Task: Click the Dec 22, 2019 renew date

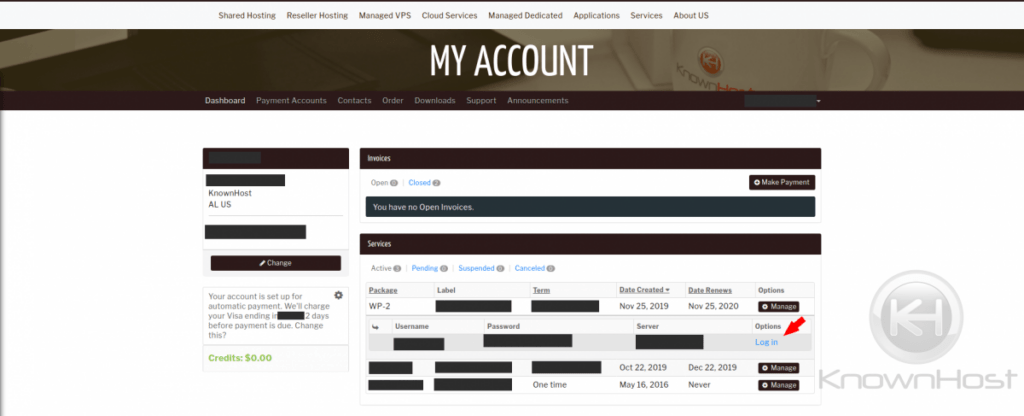Action: 712,368
